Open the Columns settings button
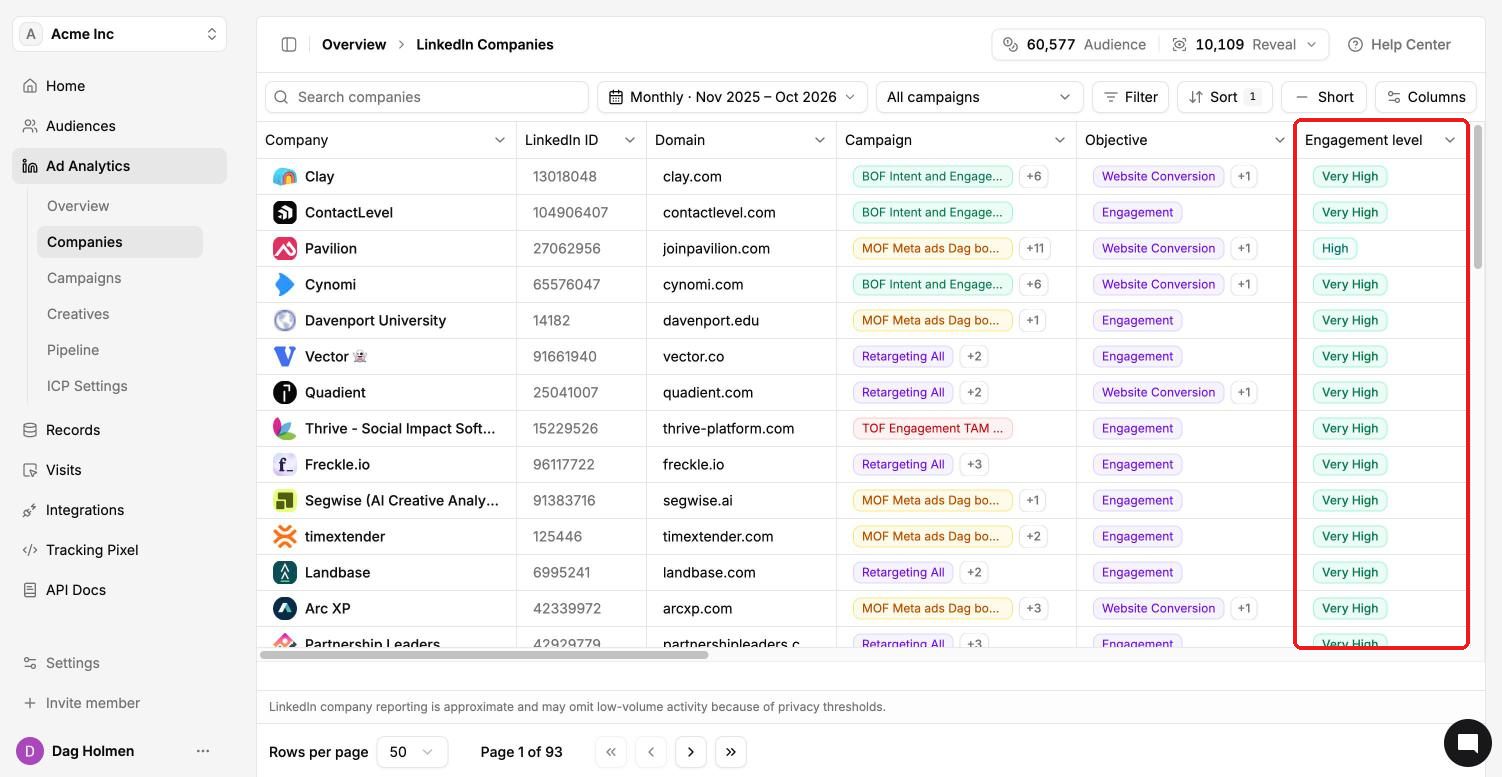Screen dimensions: 1502x777 [1426, 97]
